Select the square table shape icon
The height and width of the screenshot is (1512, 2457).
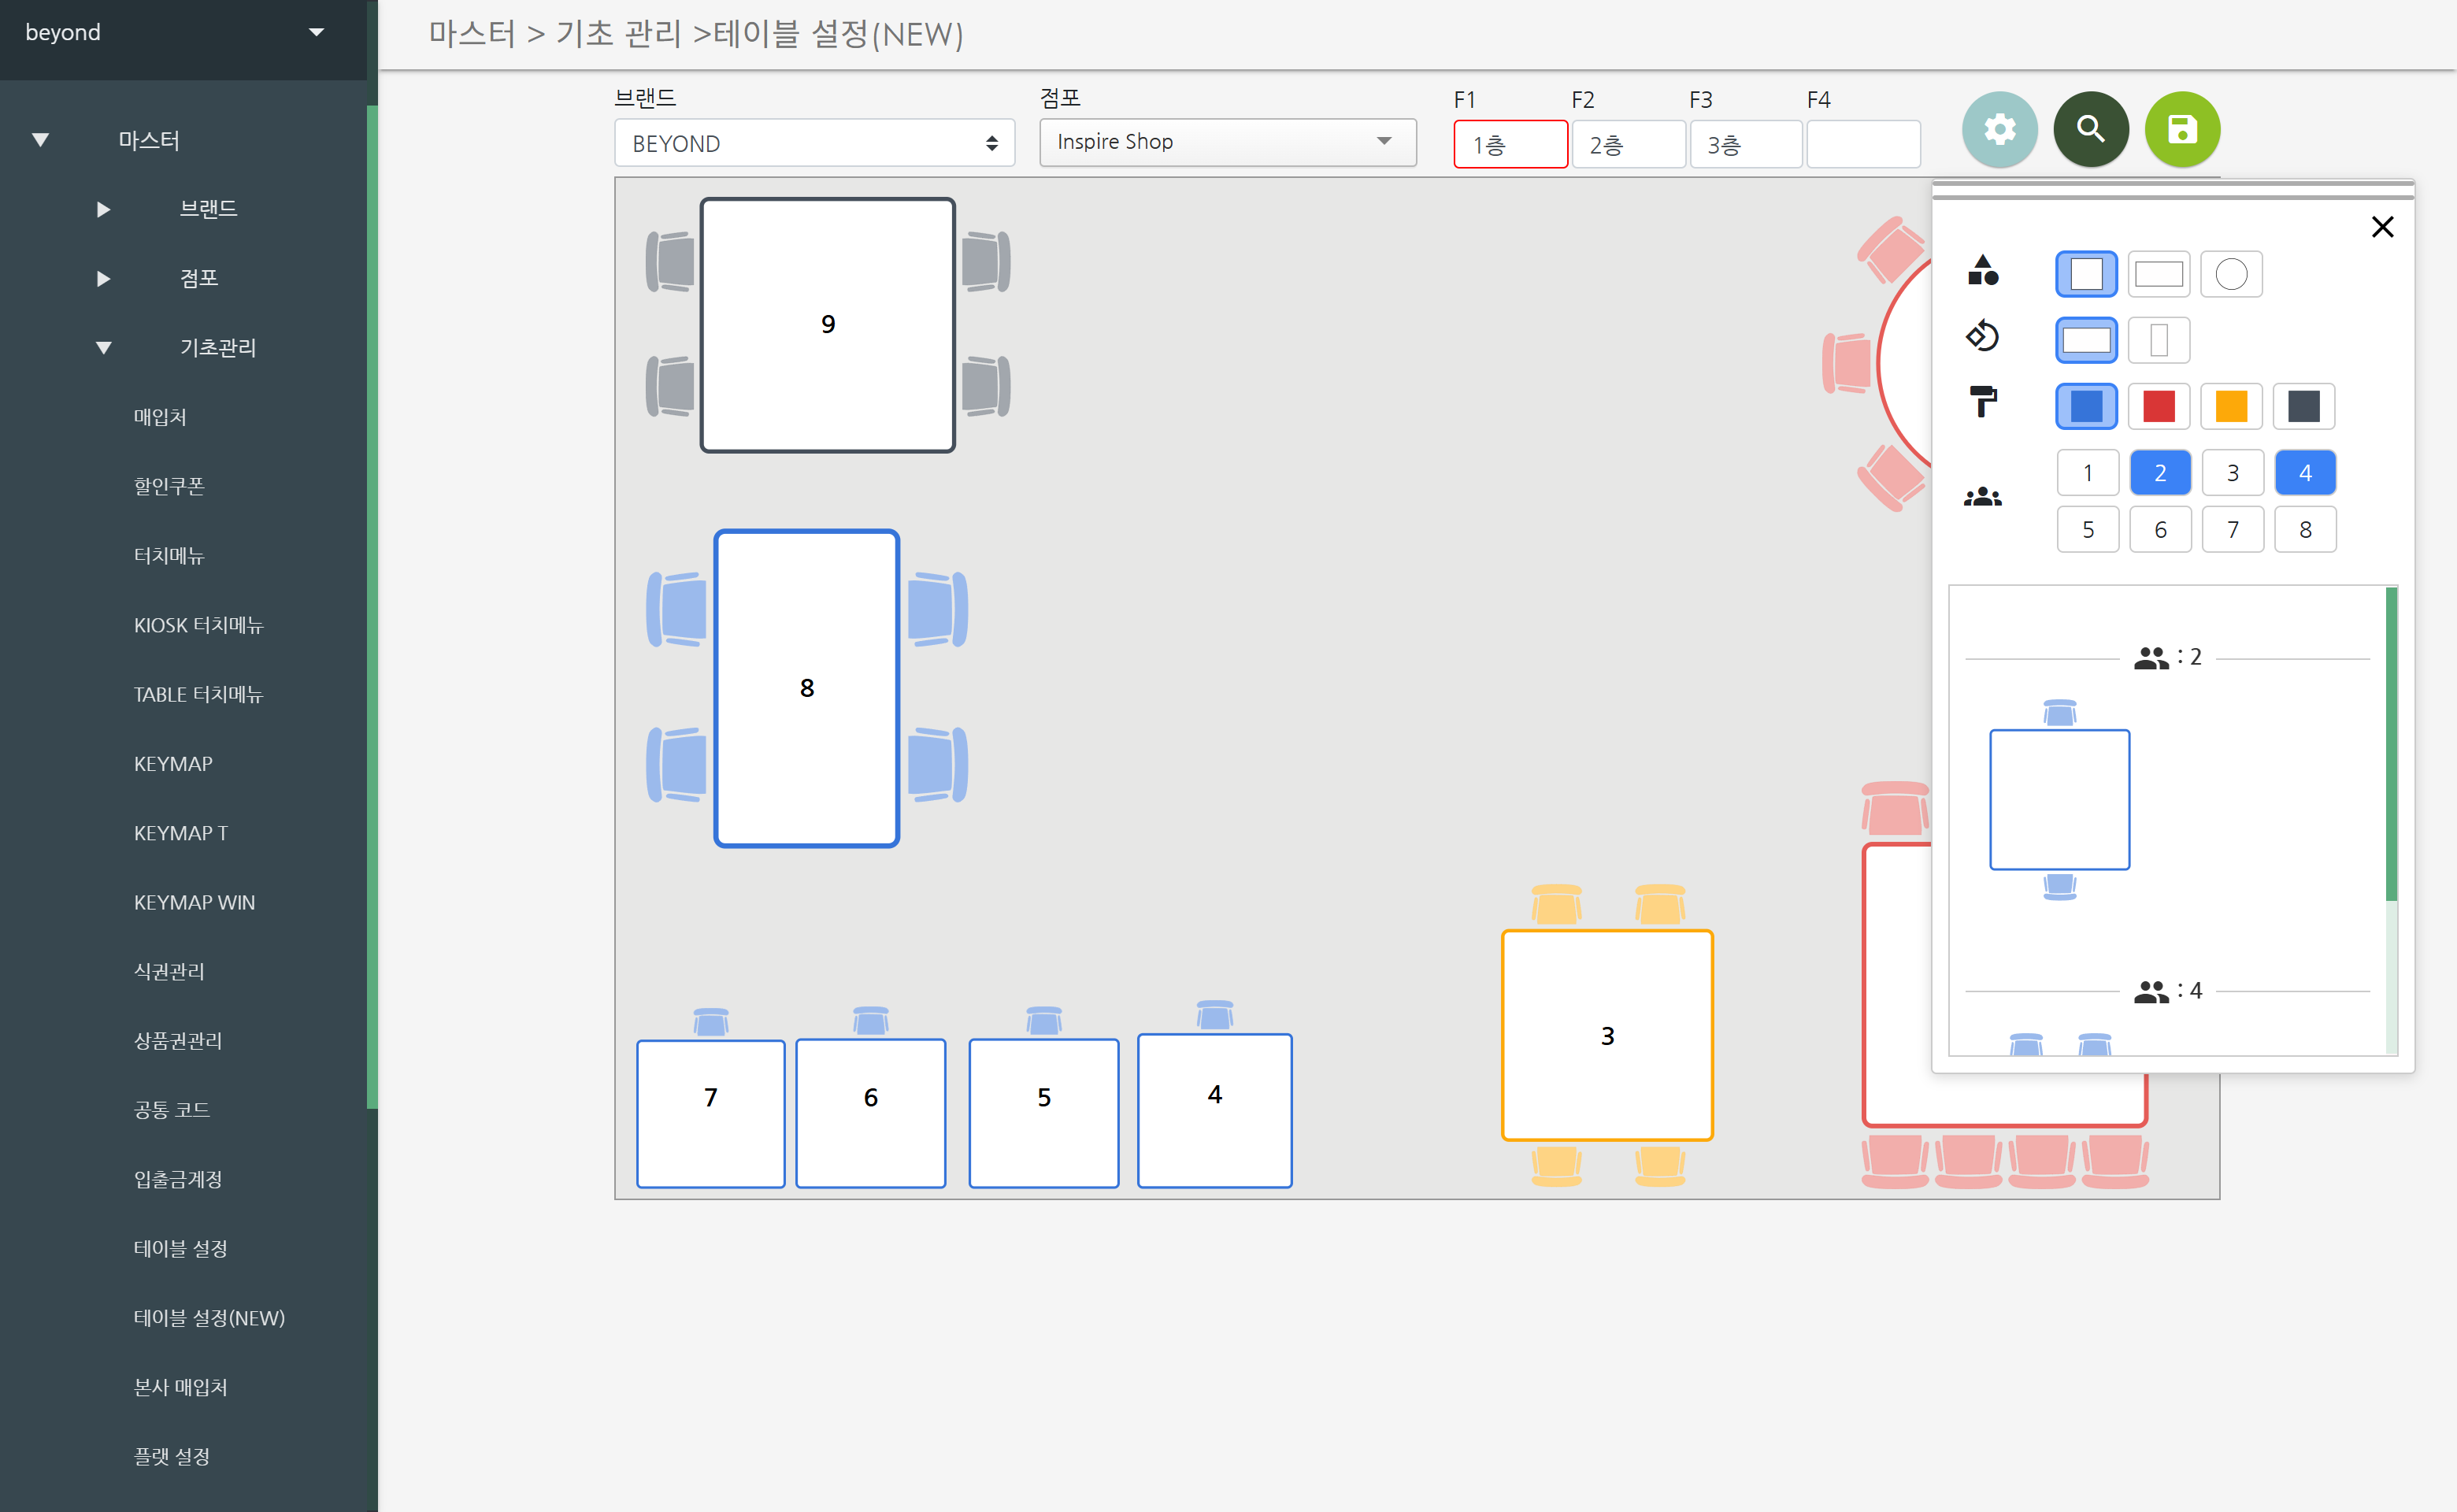tap(2086, 274)
